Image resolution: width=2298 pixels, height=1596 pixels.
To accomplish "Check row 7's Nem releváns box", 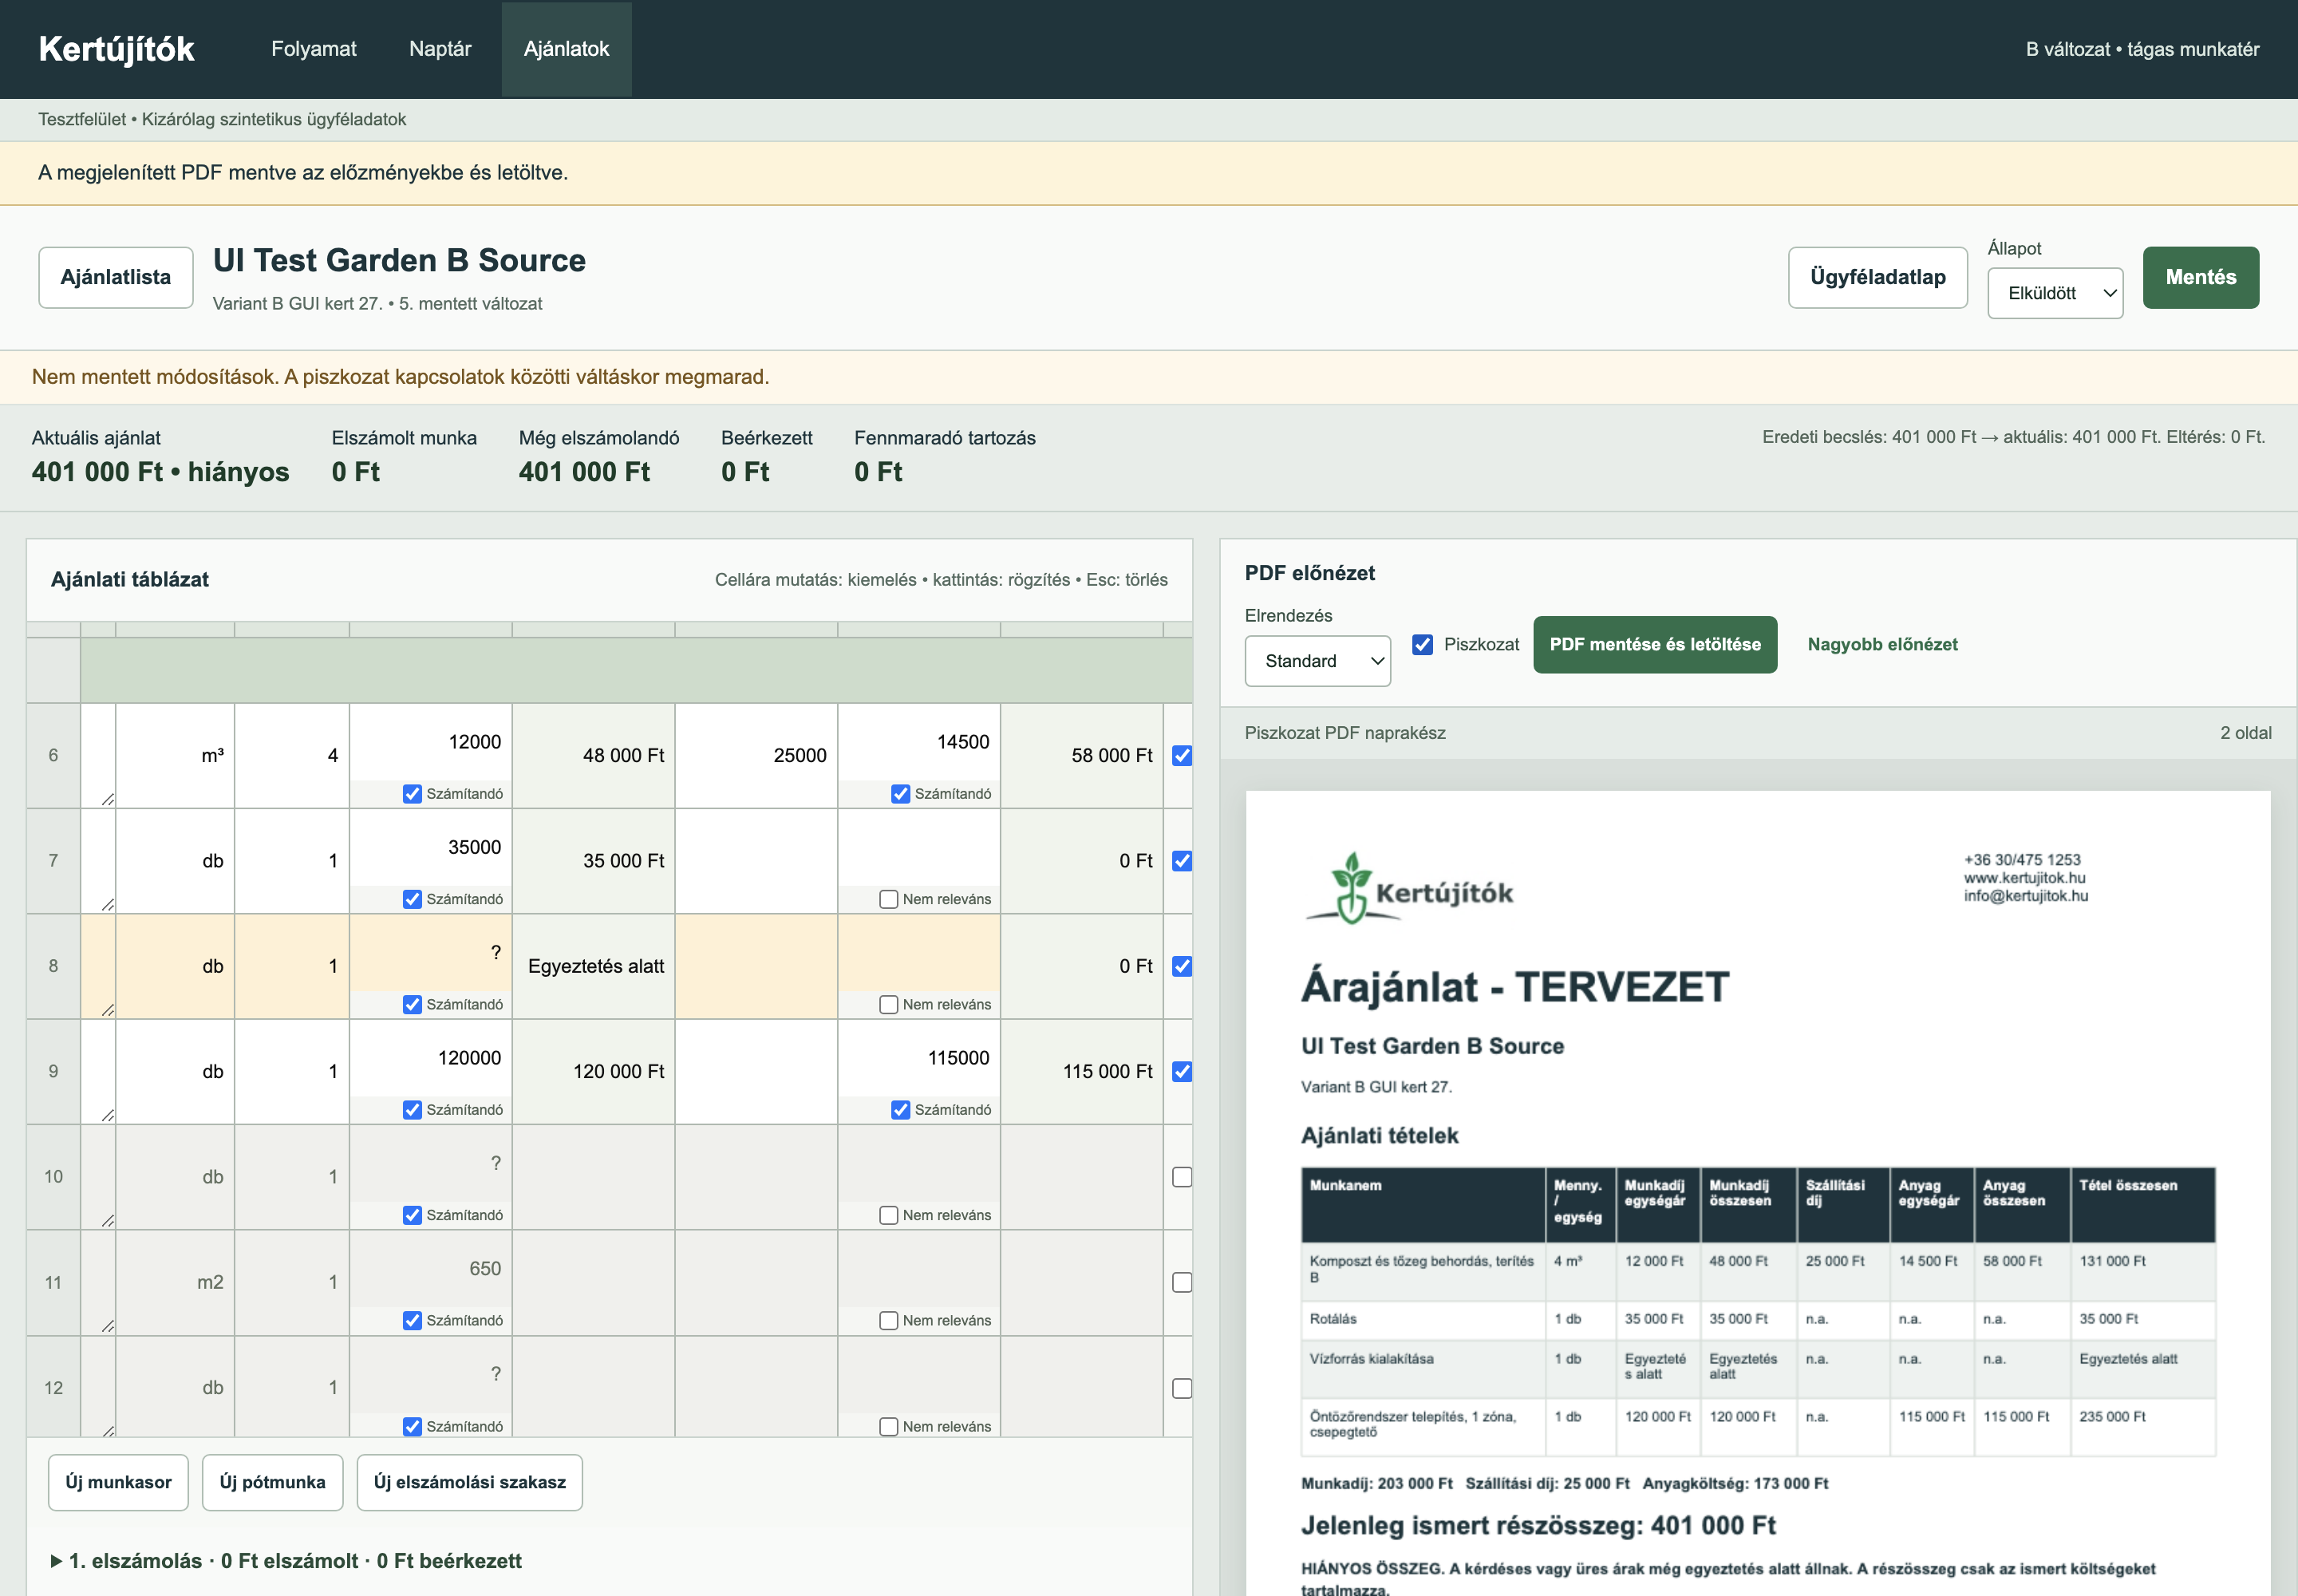I will (888, 899).
